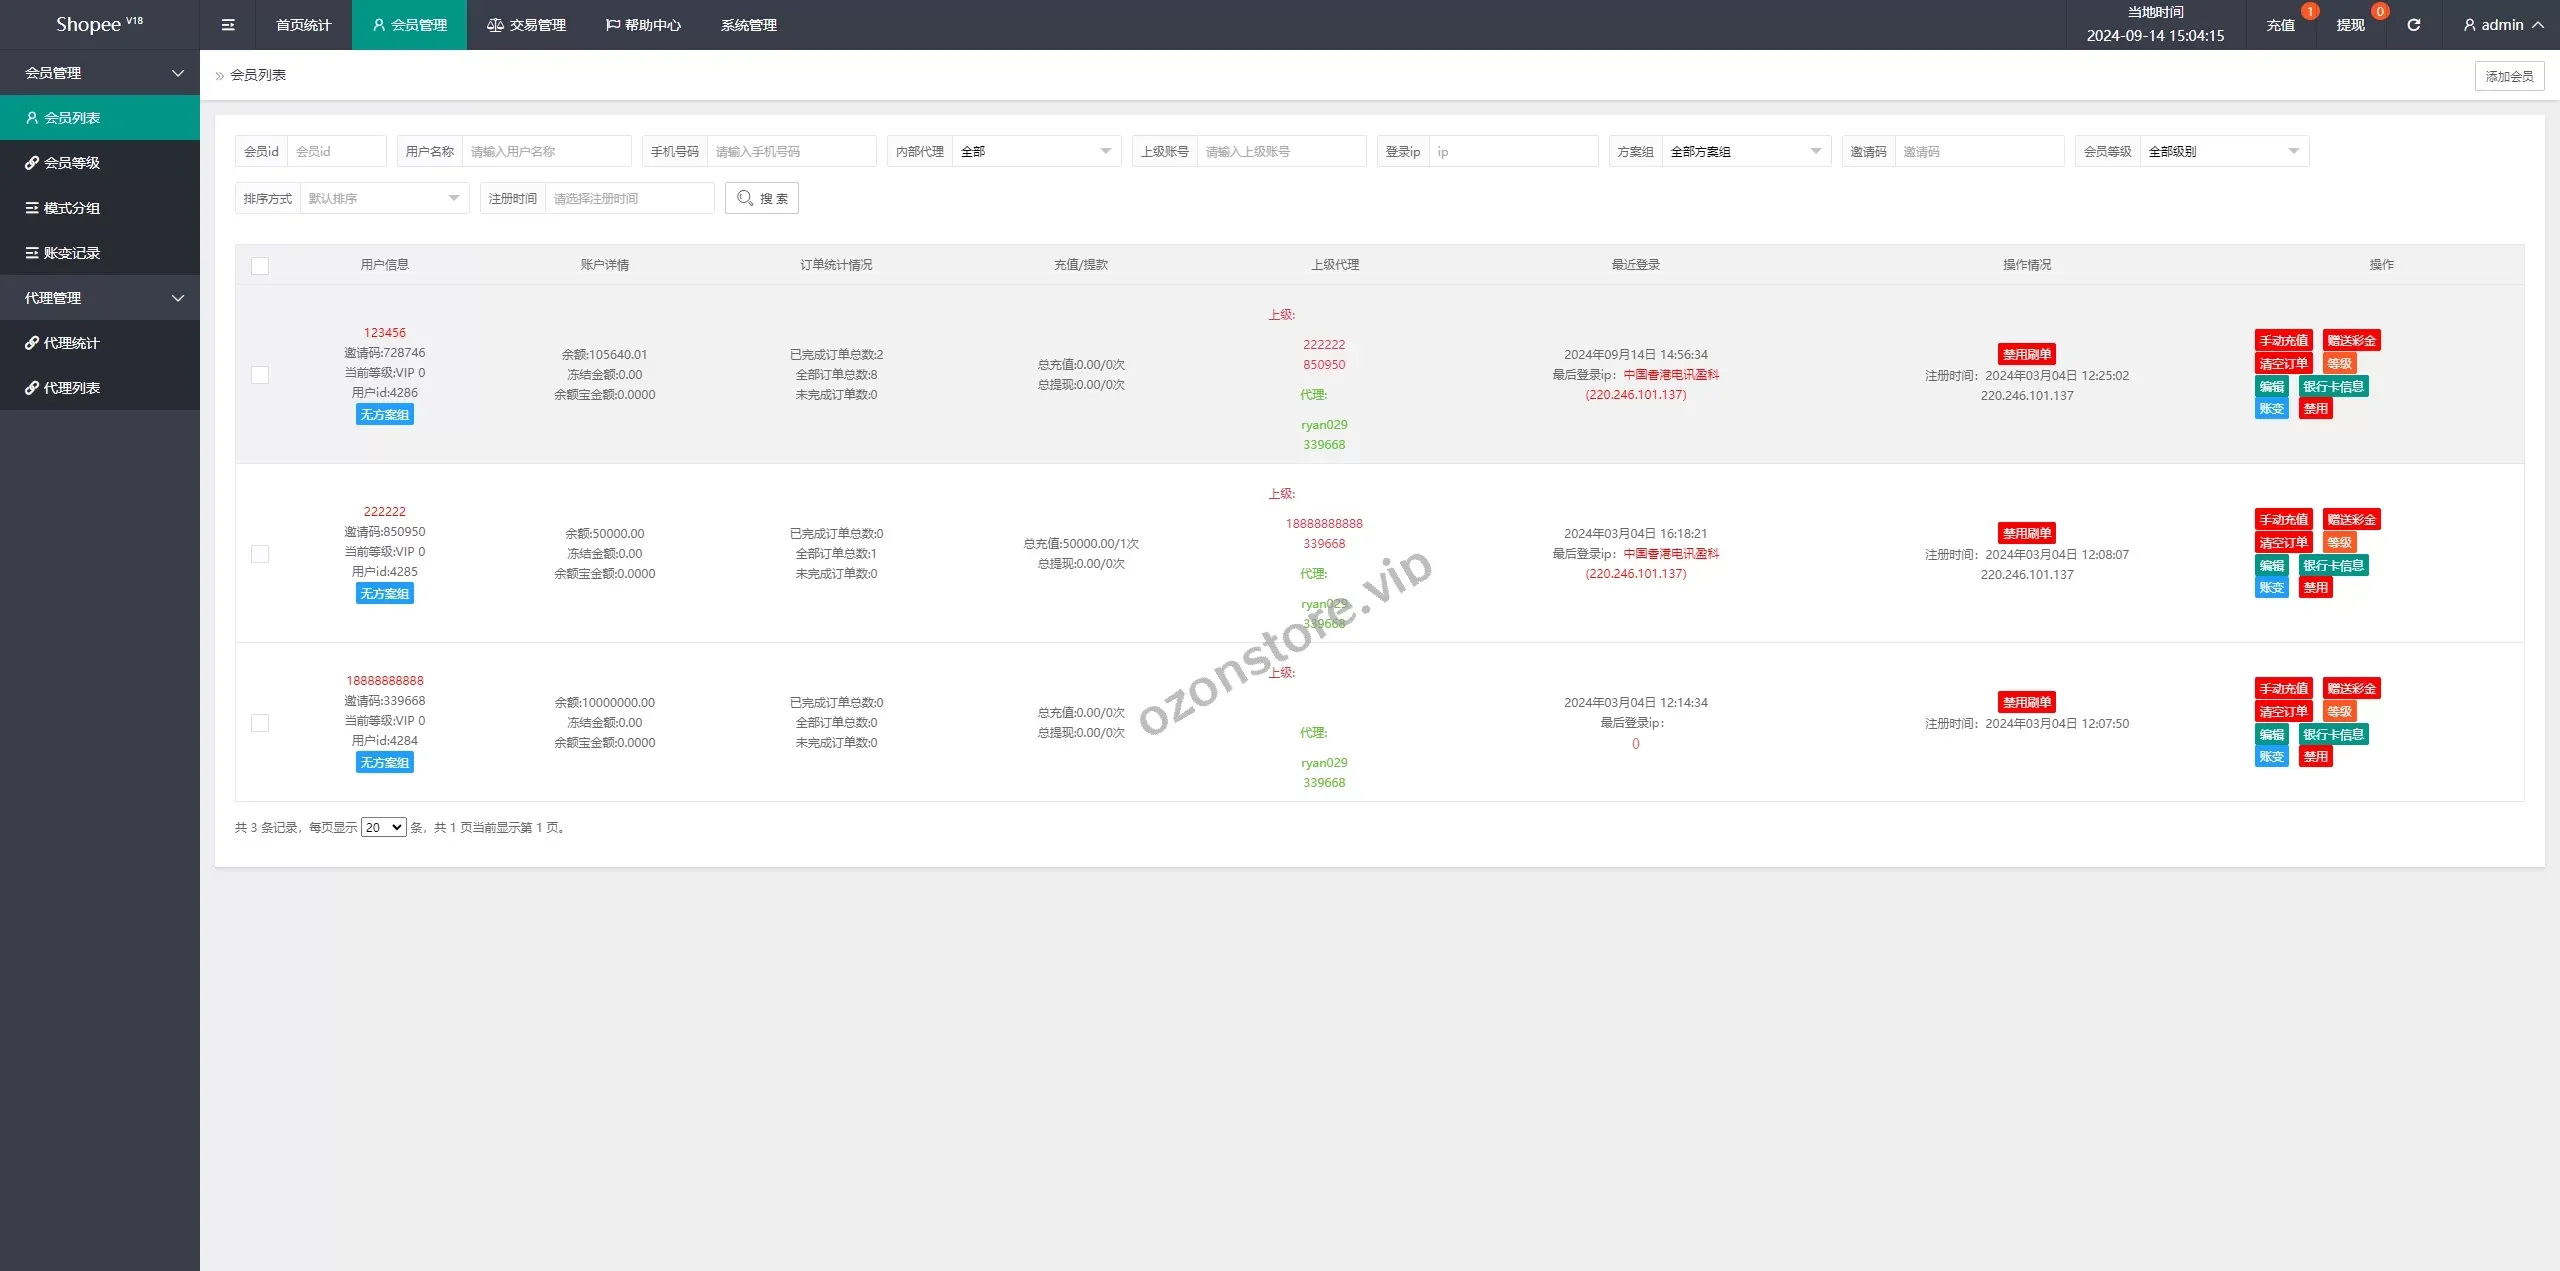This screenshot has width=2560, height=1271.
Task: Click the 添加会员 button
Action: [x=2509, y=76]
